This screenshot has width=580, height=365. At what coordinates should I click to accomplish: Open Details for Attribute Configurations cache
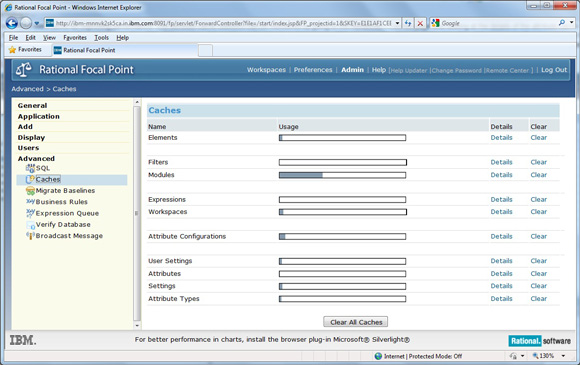[501, 236]
